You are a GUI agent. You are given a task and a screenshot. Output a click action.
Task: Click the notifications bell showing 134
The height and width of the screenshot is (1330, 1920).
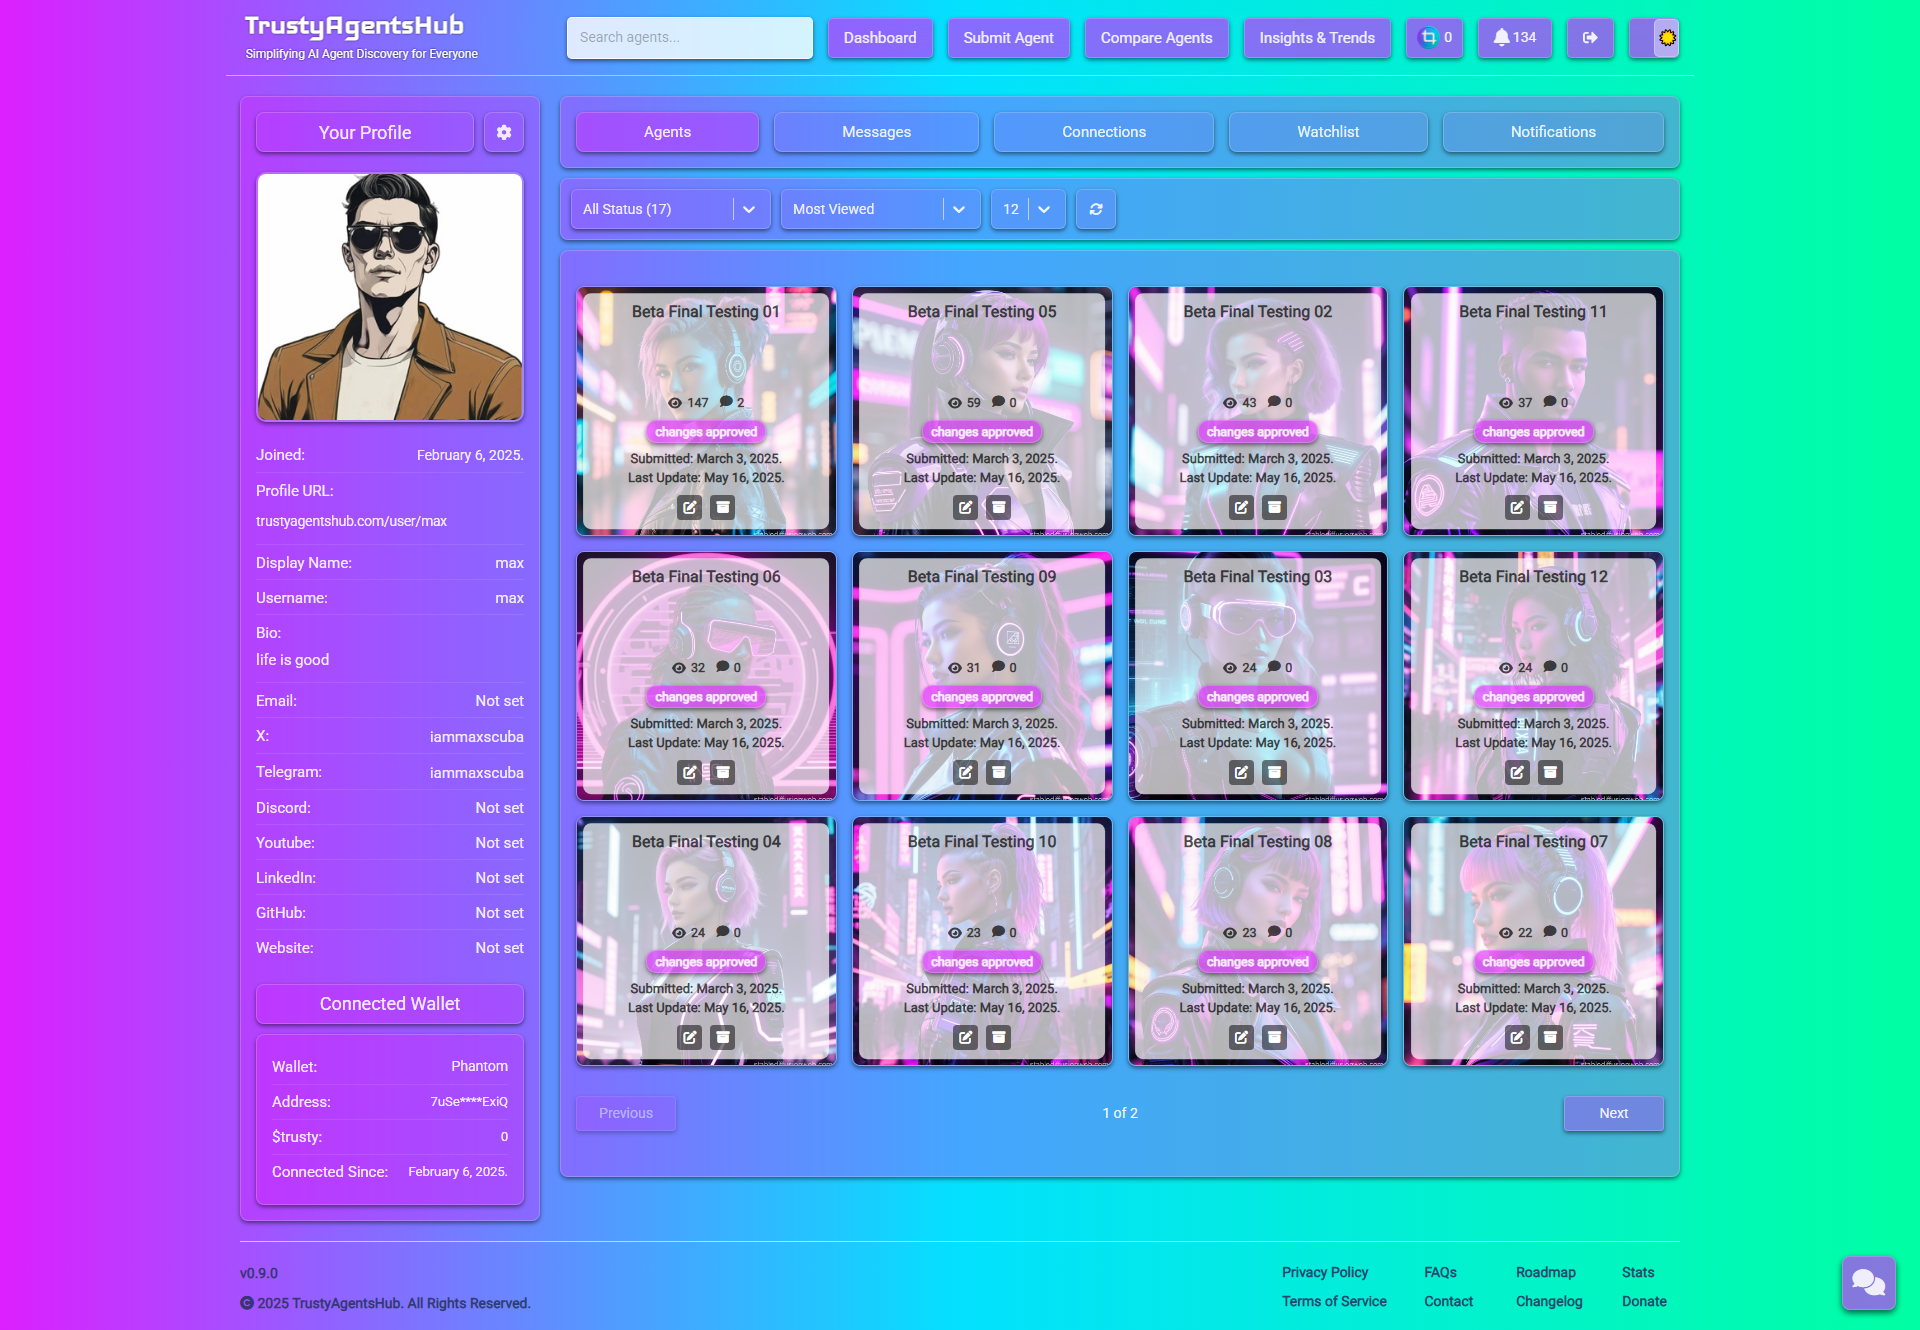(1514, 38)
